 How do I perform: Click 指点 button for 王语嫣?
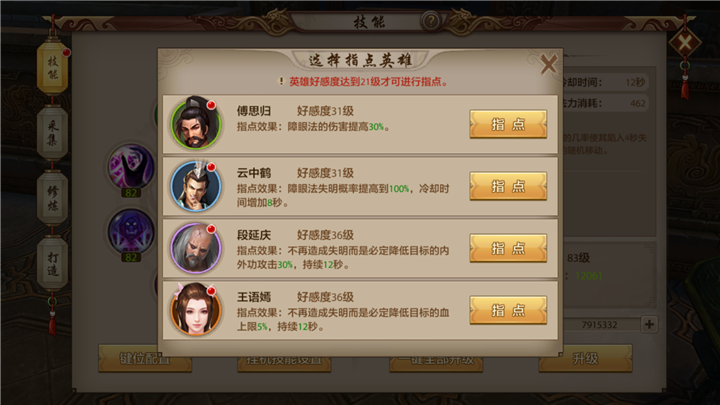[508, 310]
